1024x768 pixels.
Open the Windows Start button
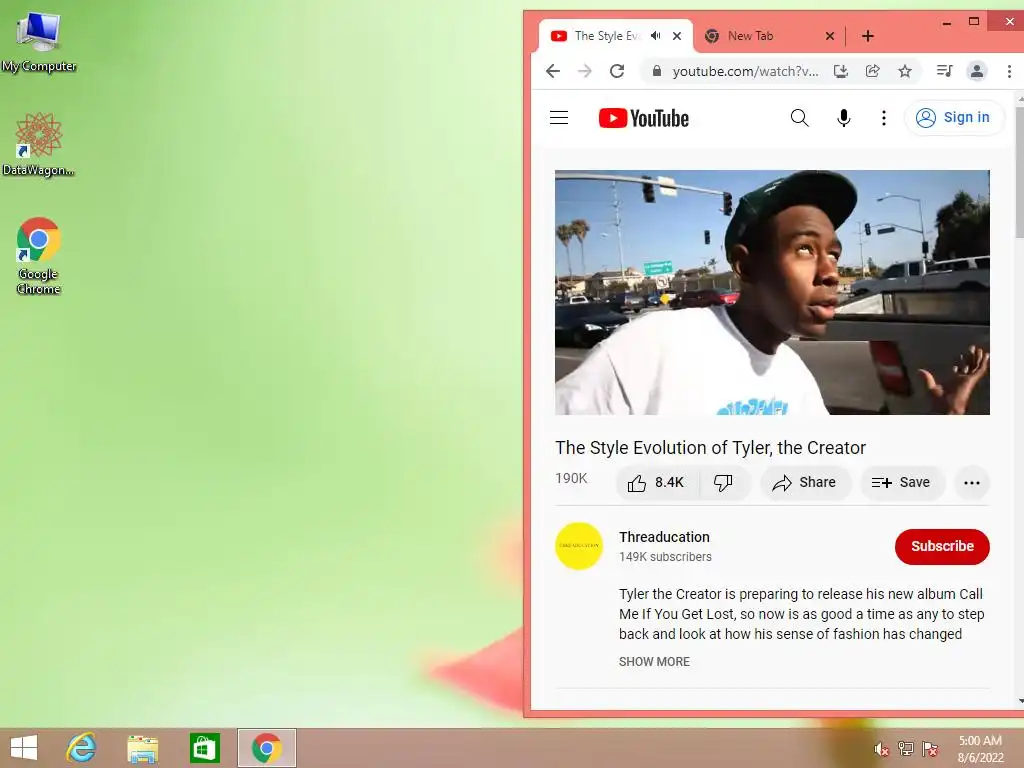point(24,748)
